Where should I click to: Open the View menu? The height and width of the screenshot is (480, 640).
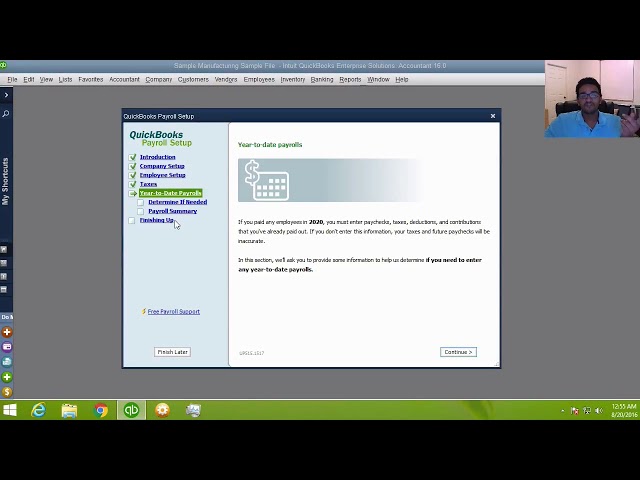[46, 80]
